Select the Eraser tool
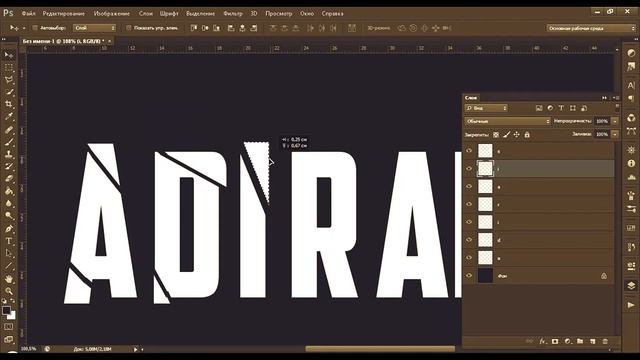 coord(9,179)
